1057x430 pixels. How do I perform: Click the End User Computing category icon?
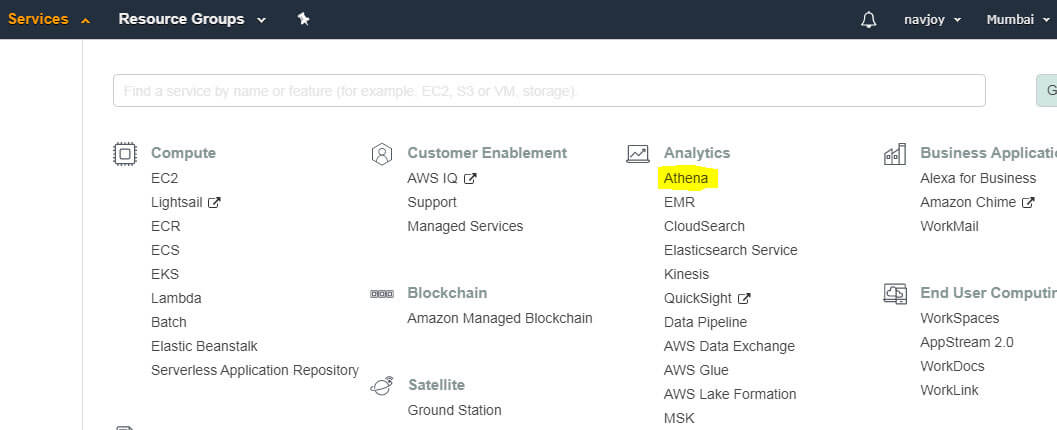click(894, 293)
